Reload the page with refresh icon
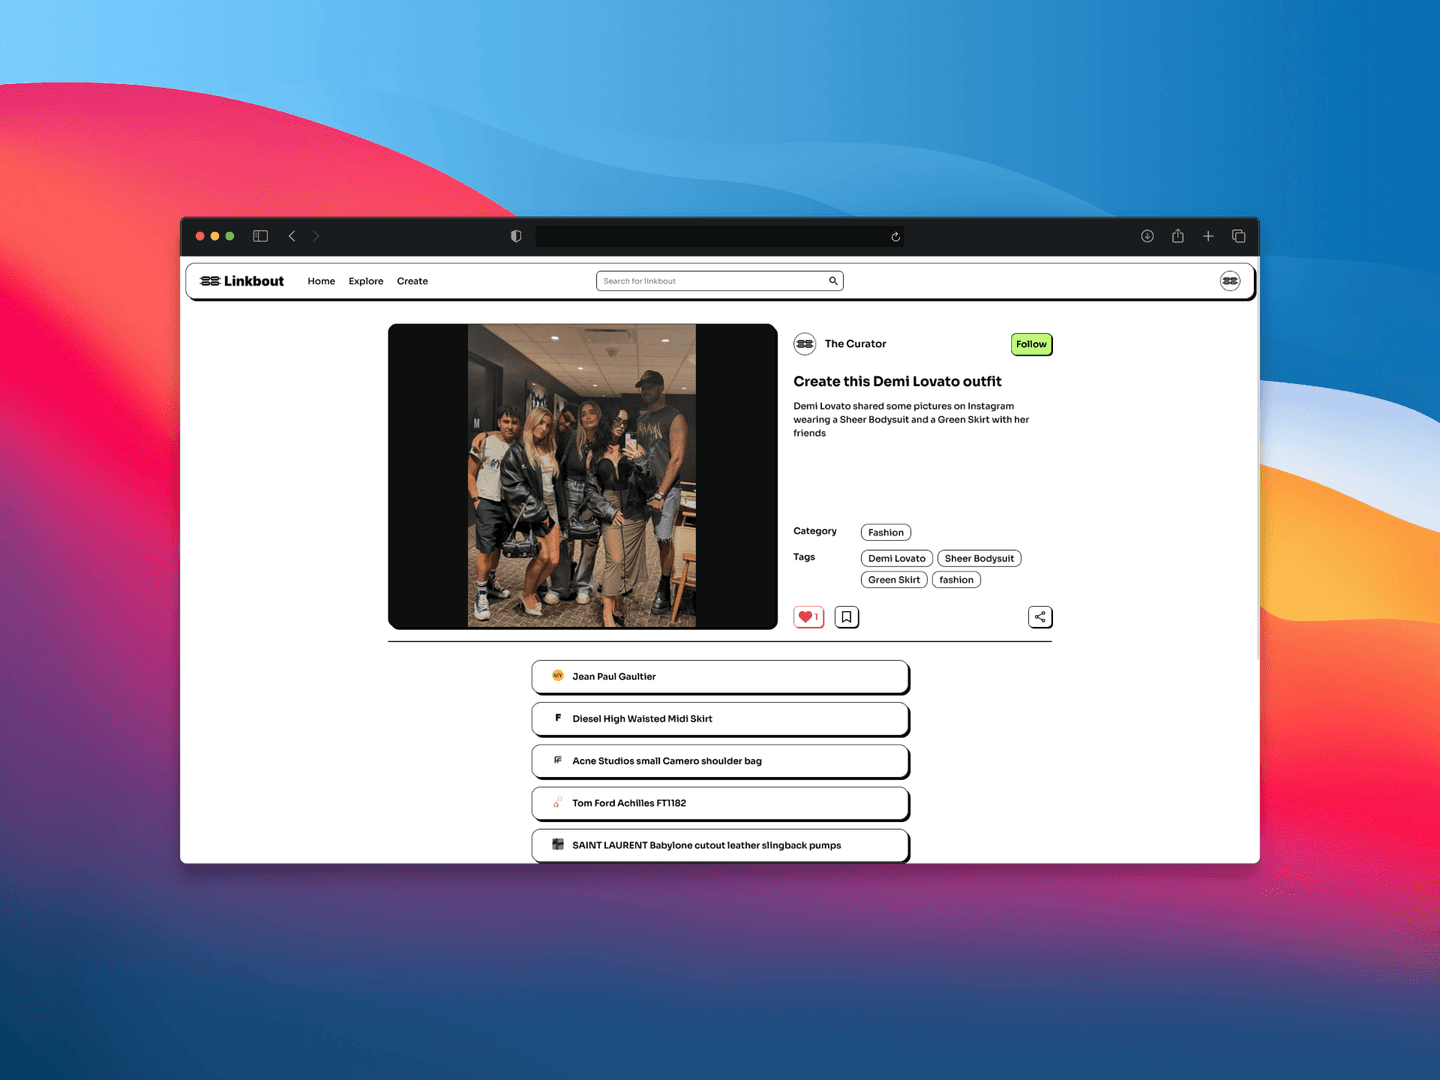Screen dimensions: 1440x1080 click(895, 237)
